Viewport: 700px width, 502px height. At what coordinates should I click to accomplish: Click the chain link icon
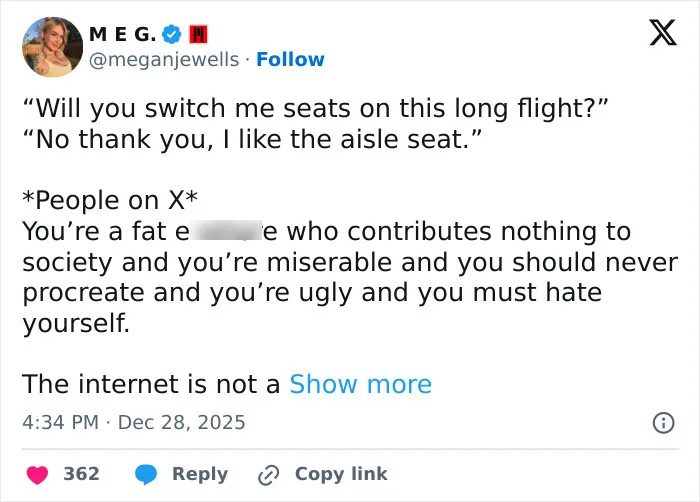268,475
